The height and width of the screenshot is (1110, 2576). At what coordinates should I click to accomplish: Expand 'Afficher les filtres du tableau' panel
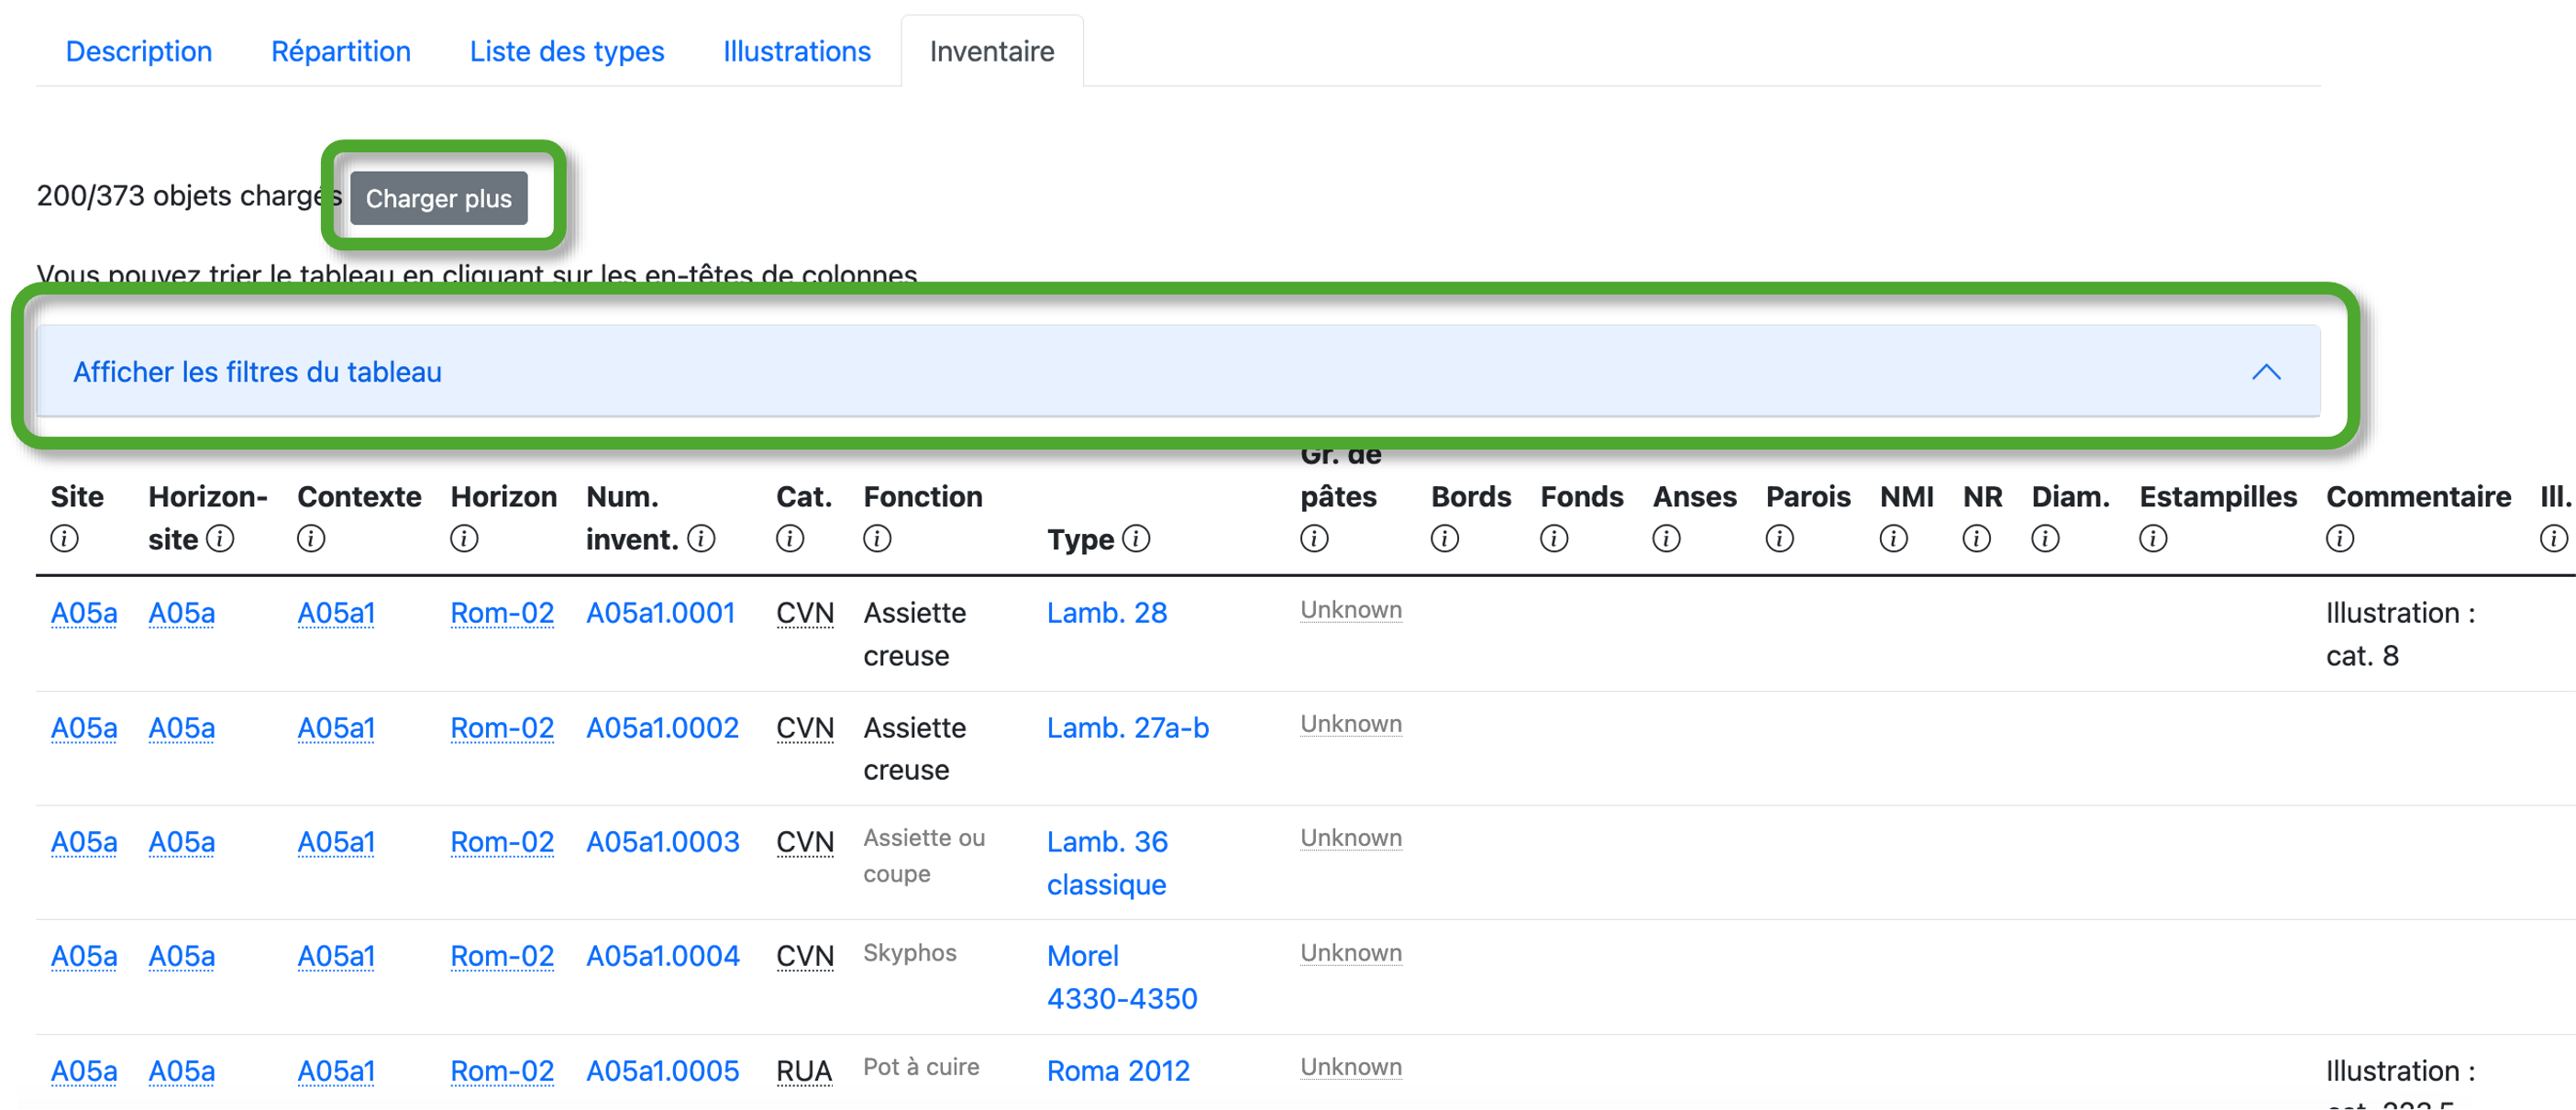[257, 372]
